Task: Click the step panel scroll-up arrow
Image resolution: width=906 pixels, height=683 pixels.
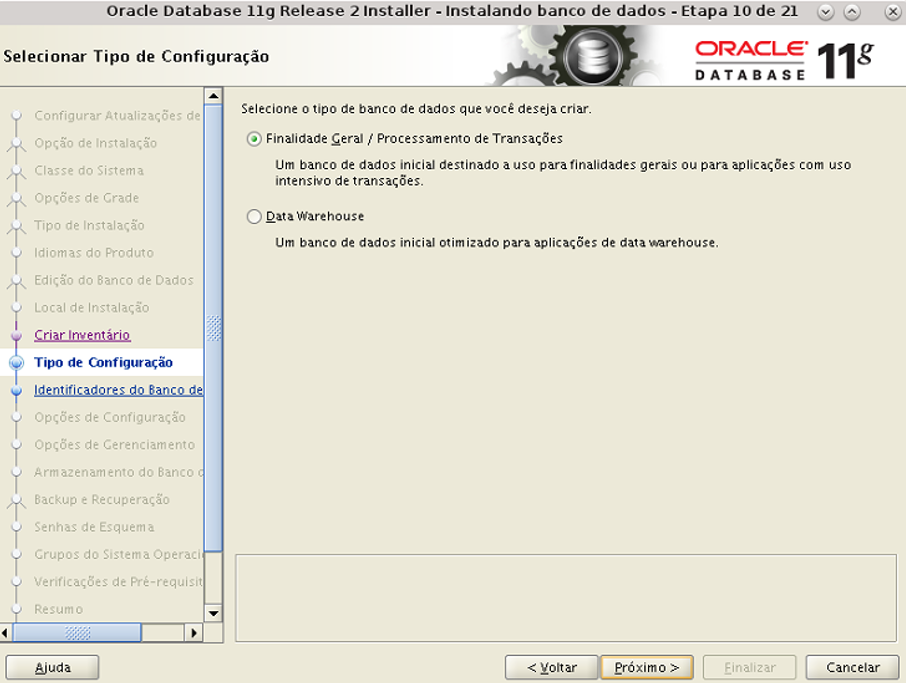Action: (x=213, y=96)
